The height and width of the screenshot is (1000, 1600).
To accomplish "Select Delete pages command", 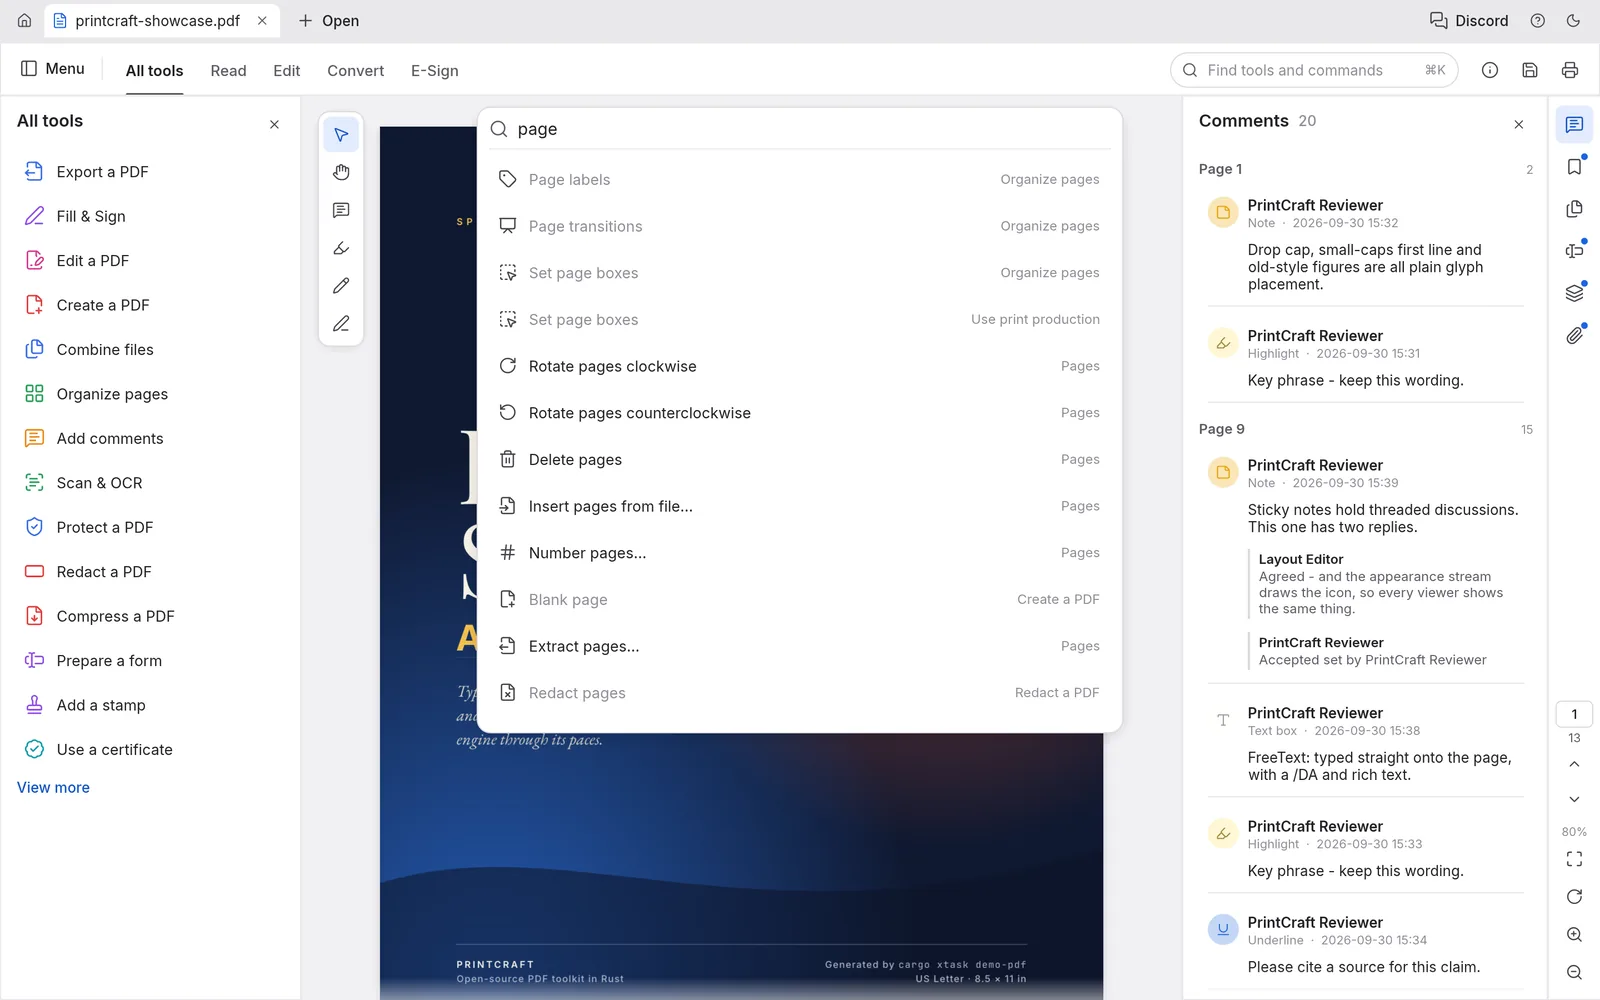I will [799, 460].
